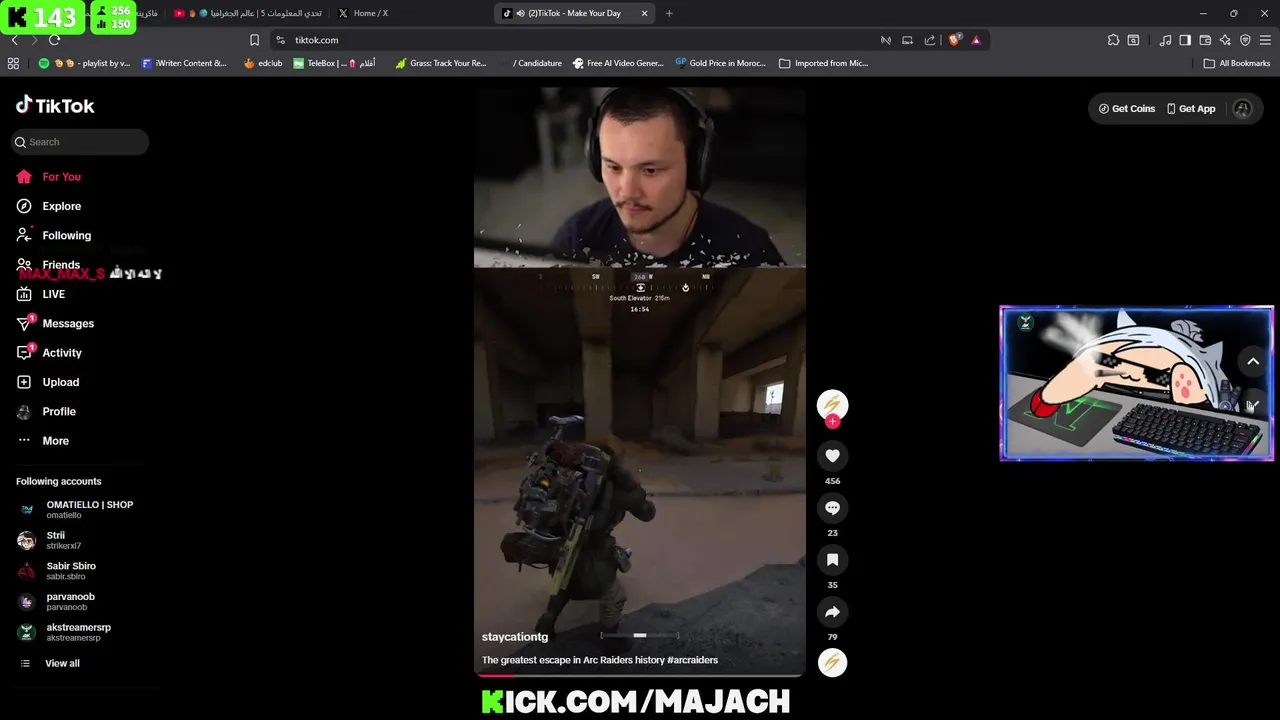Viewport: 1280px width, 720px height.
Task: Open LIVE section icon
Action: [x=24, y=294]
